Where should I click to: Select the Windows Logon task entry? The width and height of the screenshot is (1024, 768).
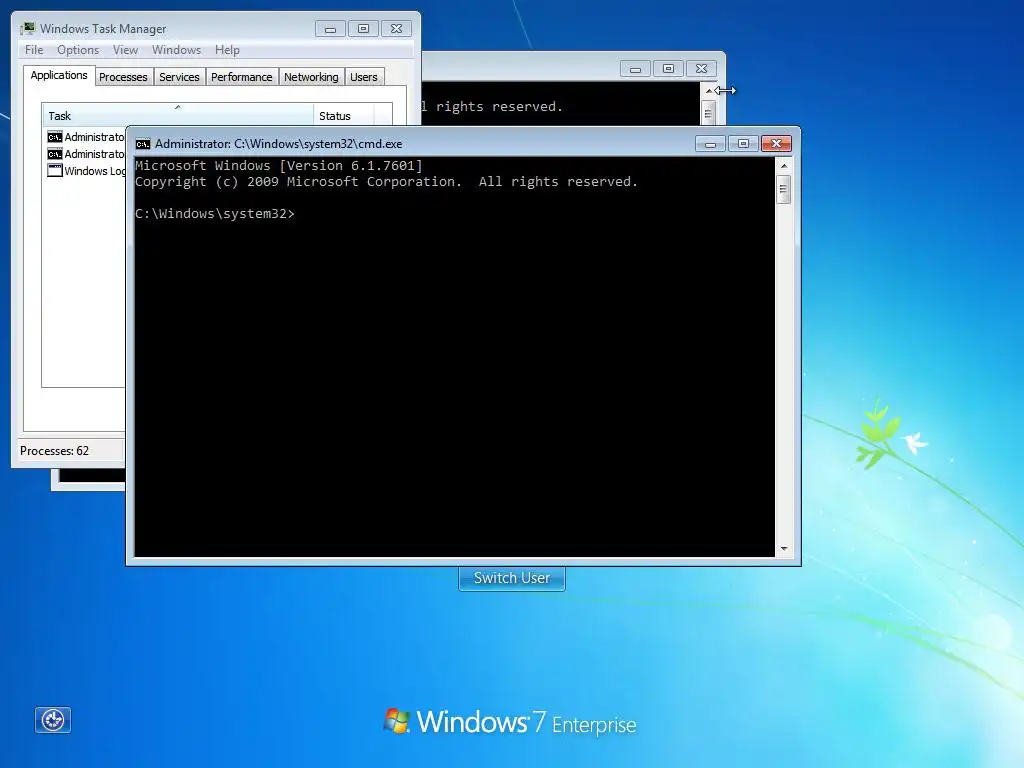86,170
